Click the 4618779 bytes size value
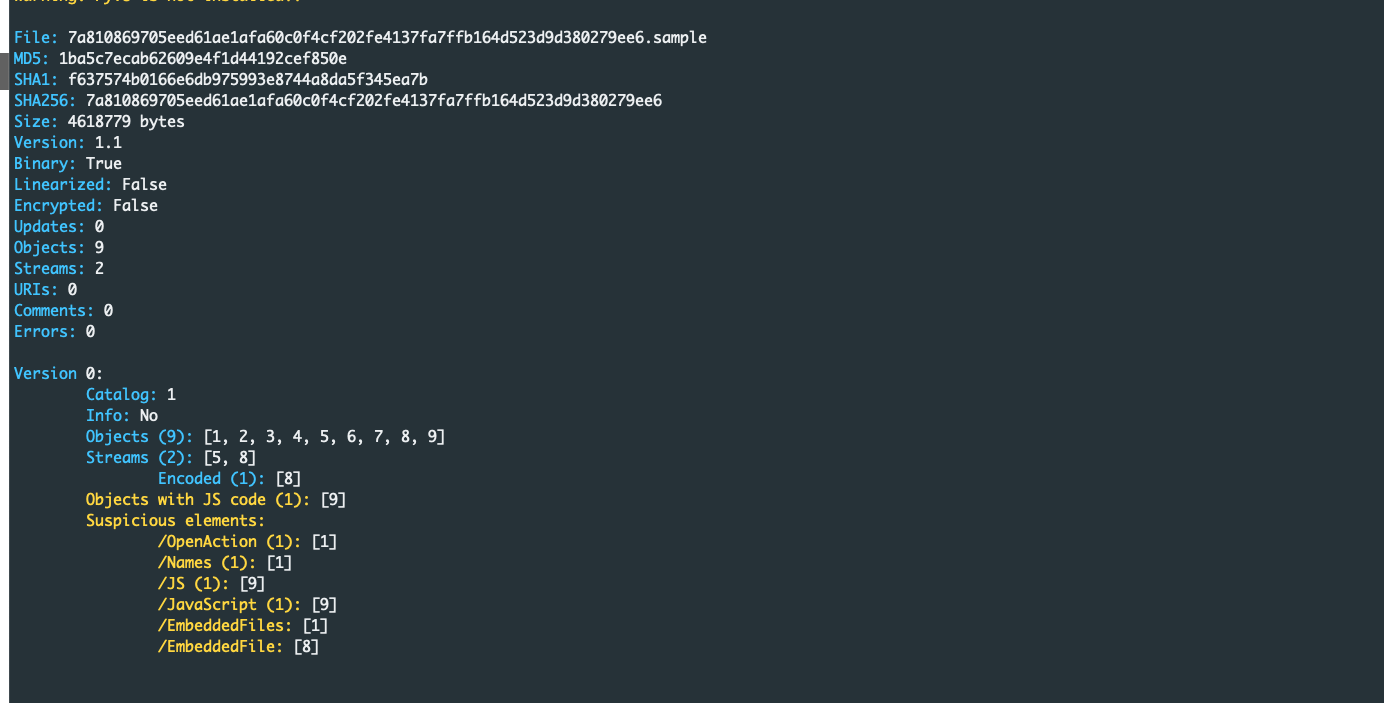1384x703 pixels. (x=126, y=122)
